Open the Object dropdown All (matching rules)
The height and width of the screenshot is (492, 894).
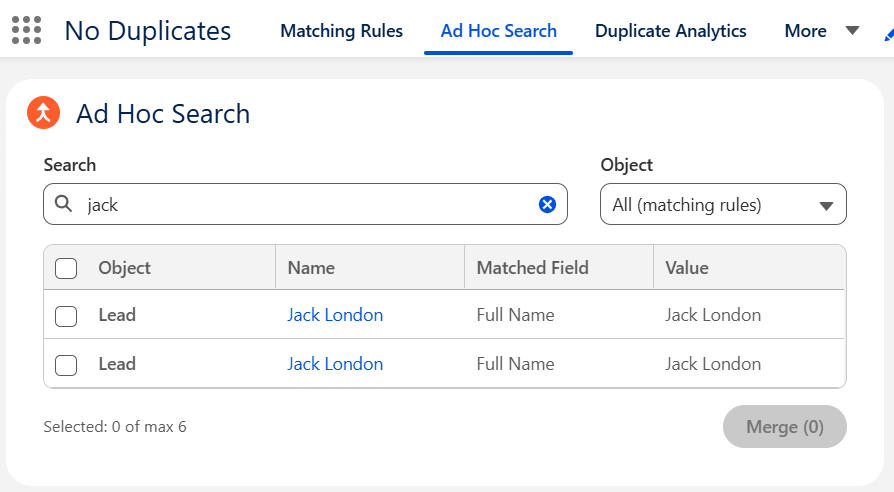[723, 204]
